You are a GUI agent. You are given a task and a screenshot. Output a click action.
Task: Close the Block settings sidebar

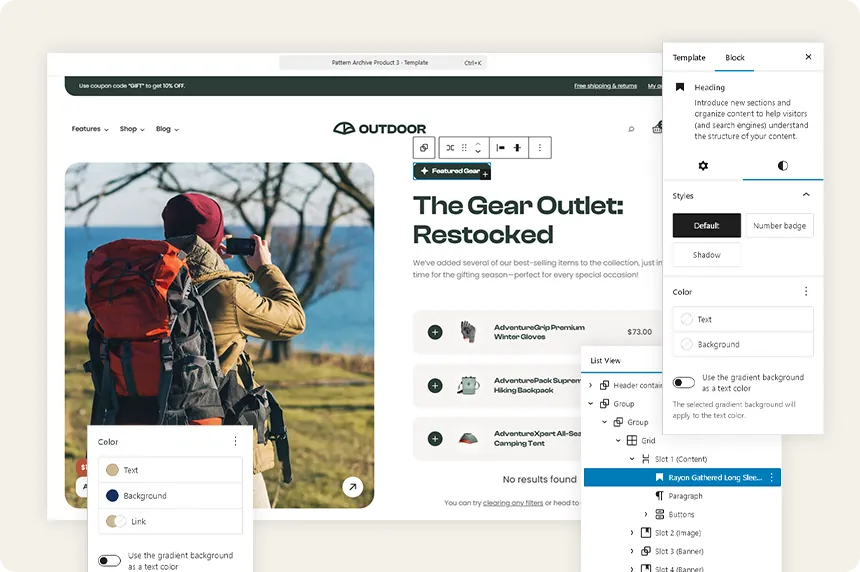click(x=808, y=57)
